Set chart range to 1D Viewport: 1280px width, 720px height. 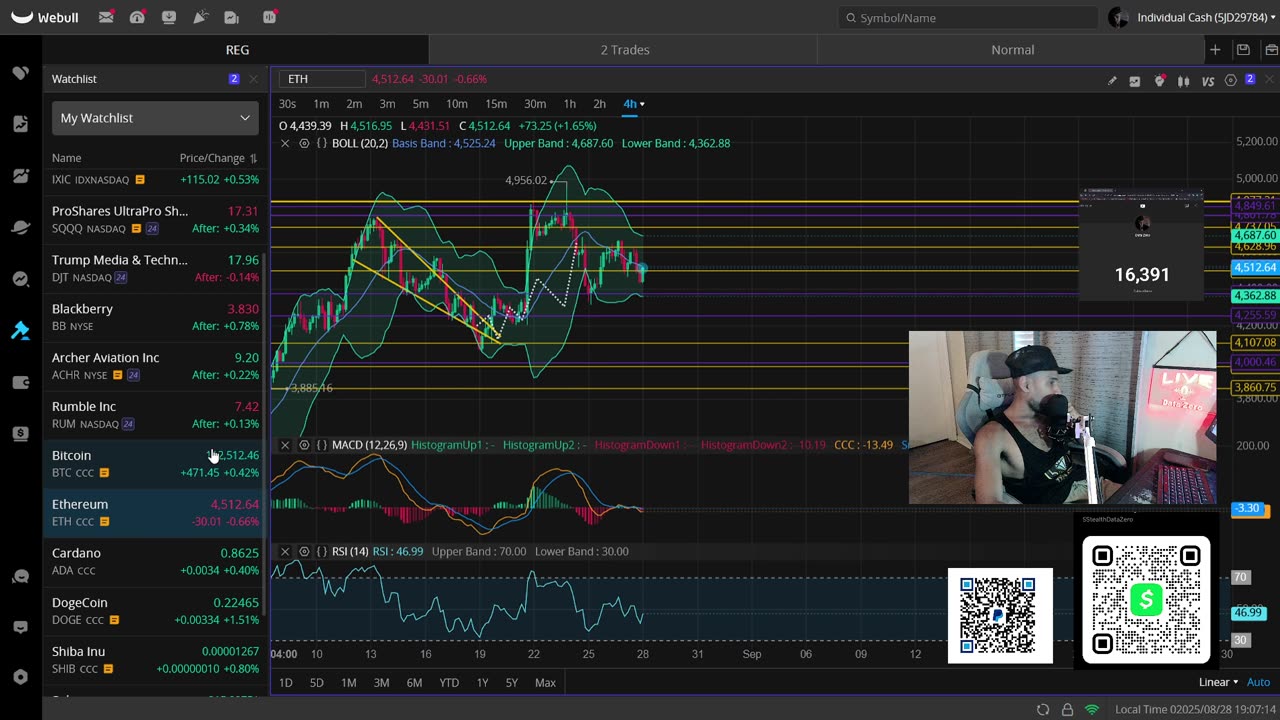click(285, 683)
